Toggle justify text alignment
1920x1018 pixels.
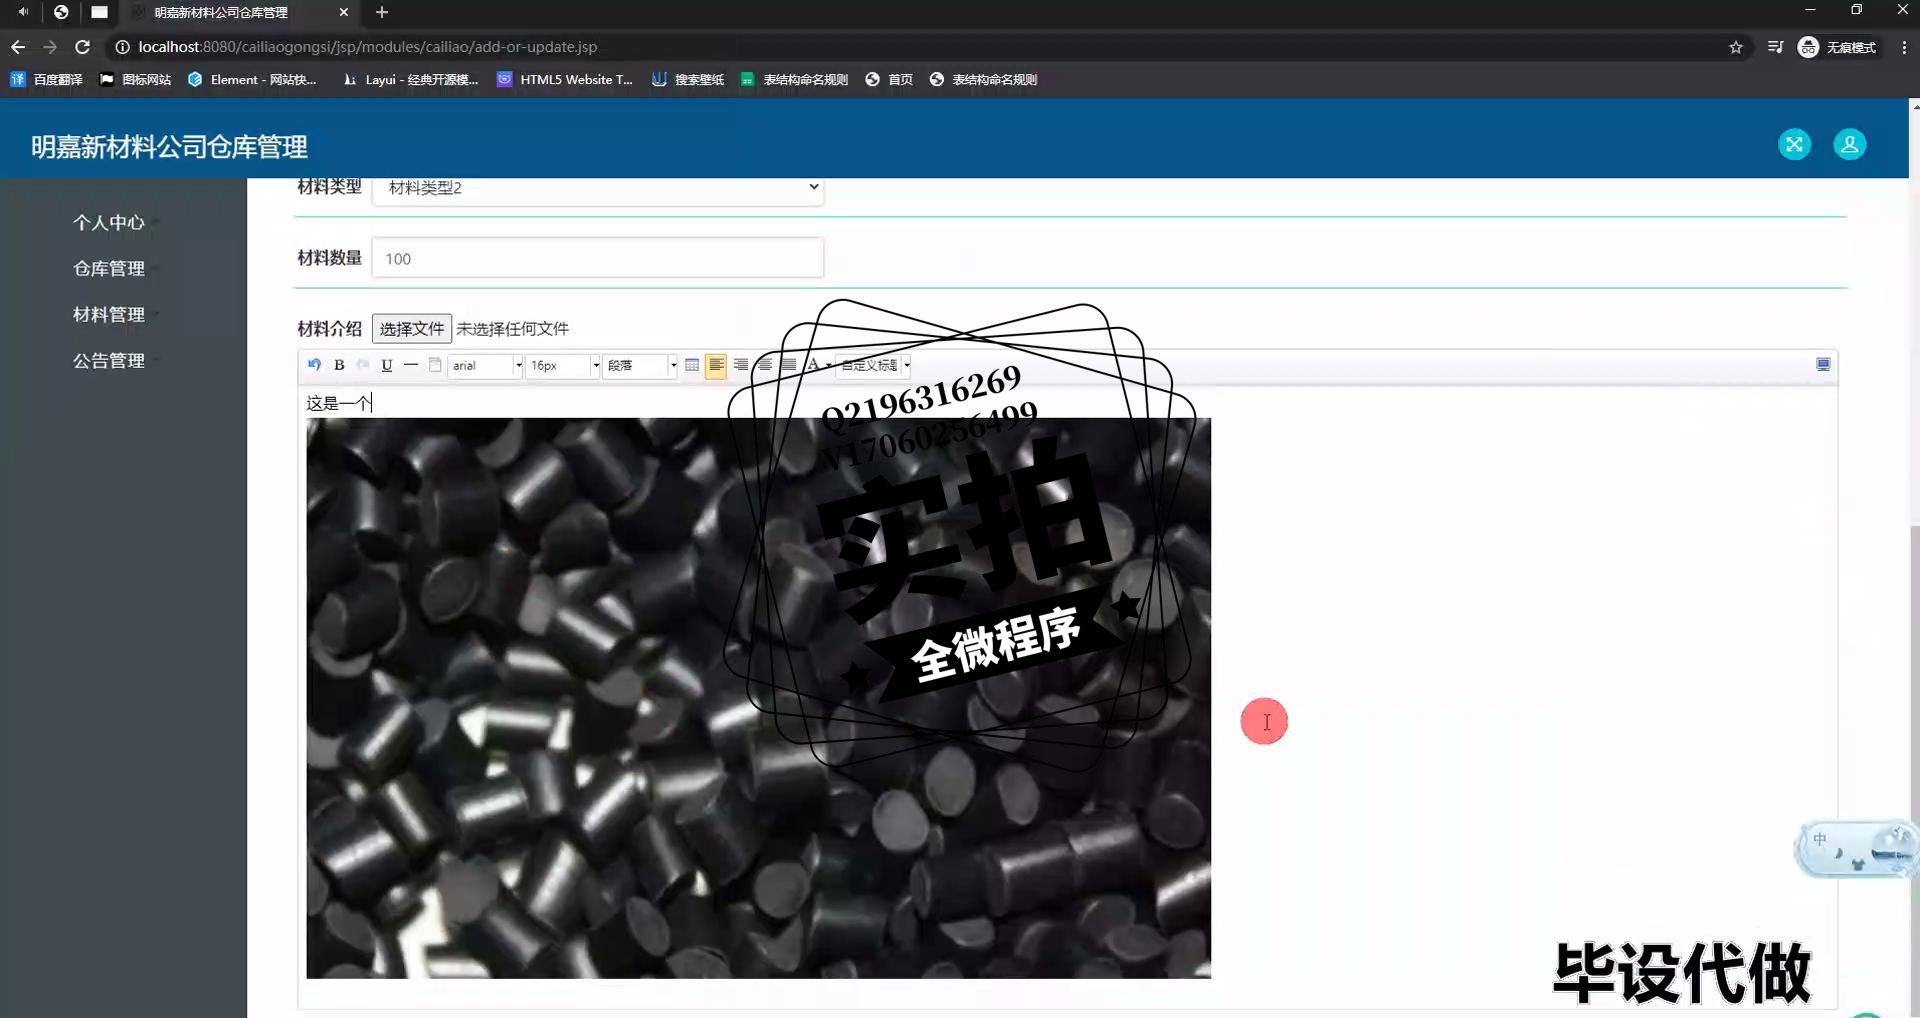(789, 365)
